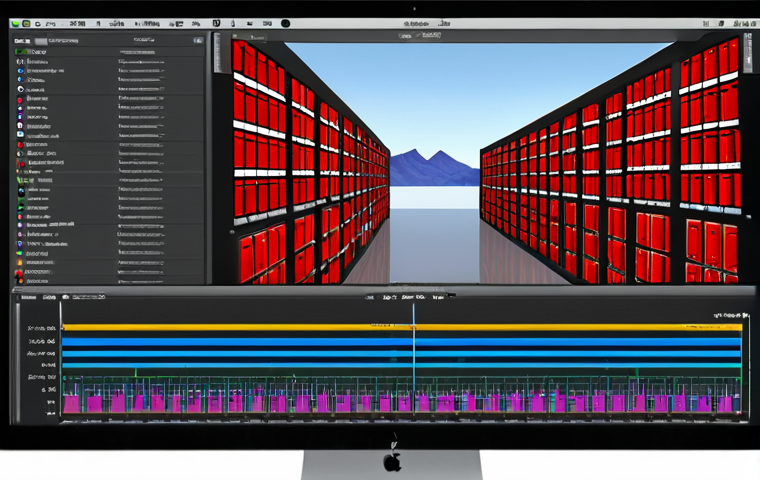The height and width of the screenshot is (480, 760).
Task: Click the light scrollbar at the viewer's left edge
Action: click(x=218, y=53)
